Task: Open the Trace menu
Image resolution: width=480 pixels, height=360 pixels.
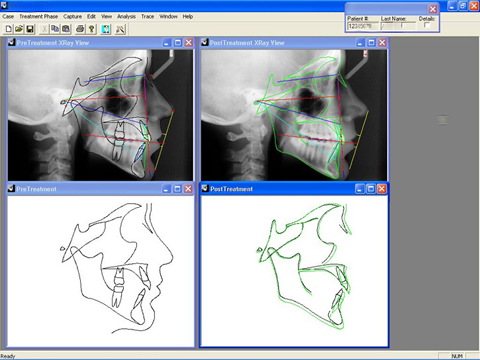Action: (147, 16)
